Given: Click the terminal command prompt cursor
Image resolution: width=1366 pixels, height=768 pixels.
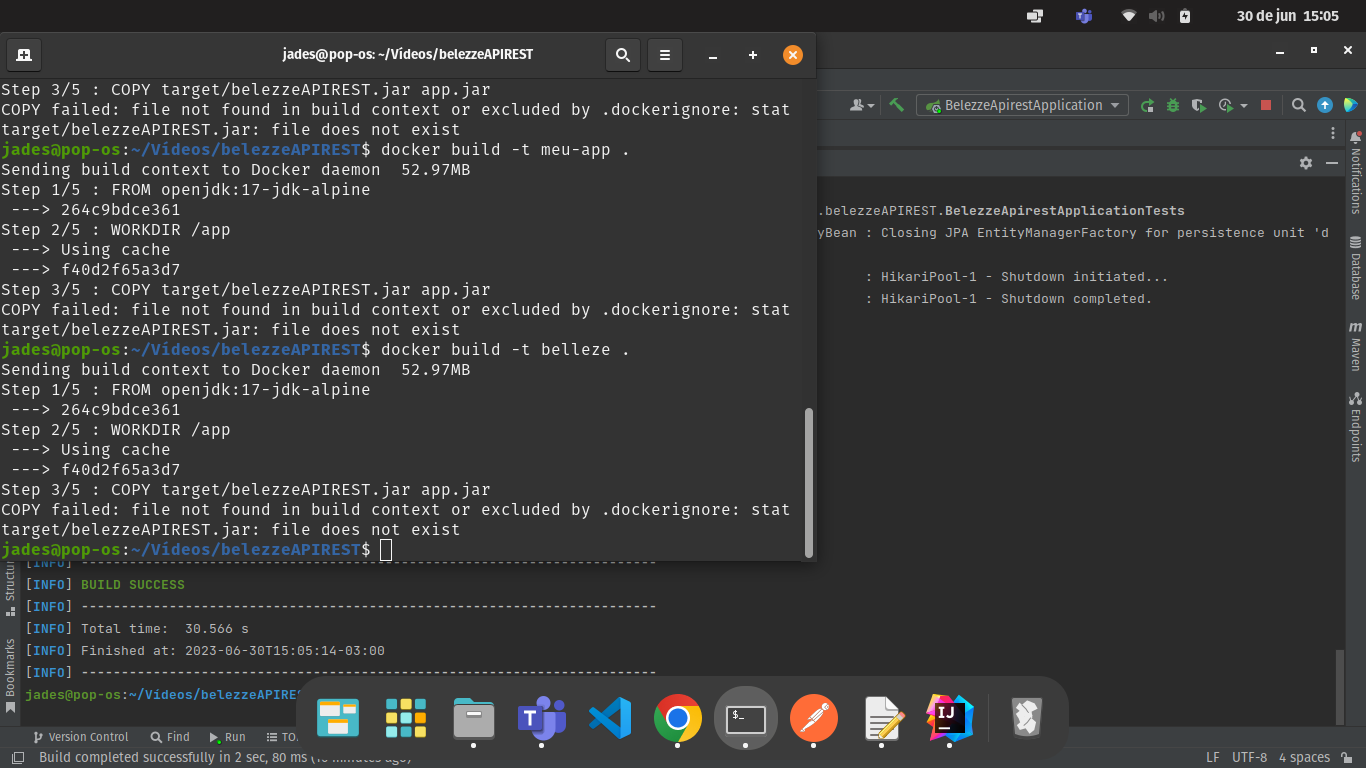Looking at the screenshot, I should pyautogui.click(x=386, y=550).
